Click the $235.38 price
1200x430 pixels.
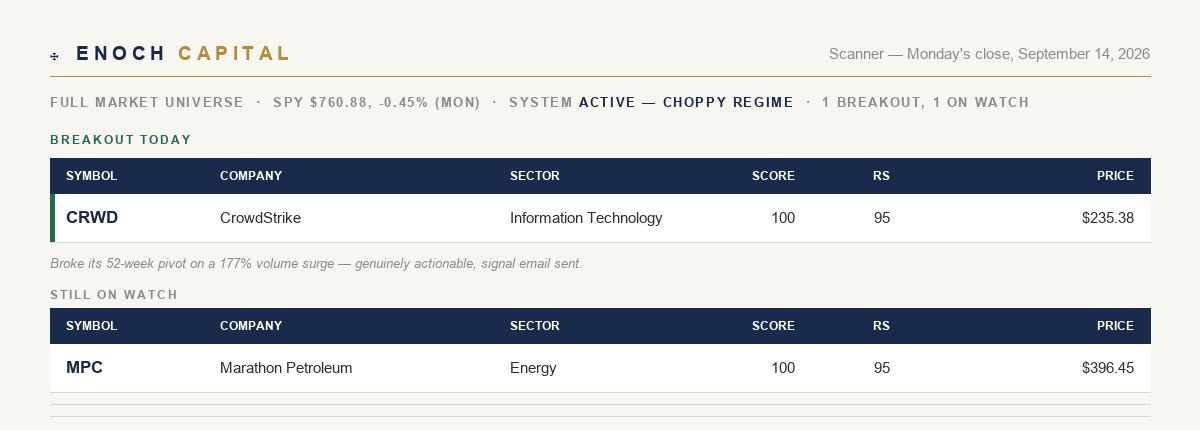[1108, 218]
